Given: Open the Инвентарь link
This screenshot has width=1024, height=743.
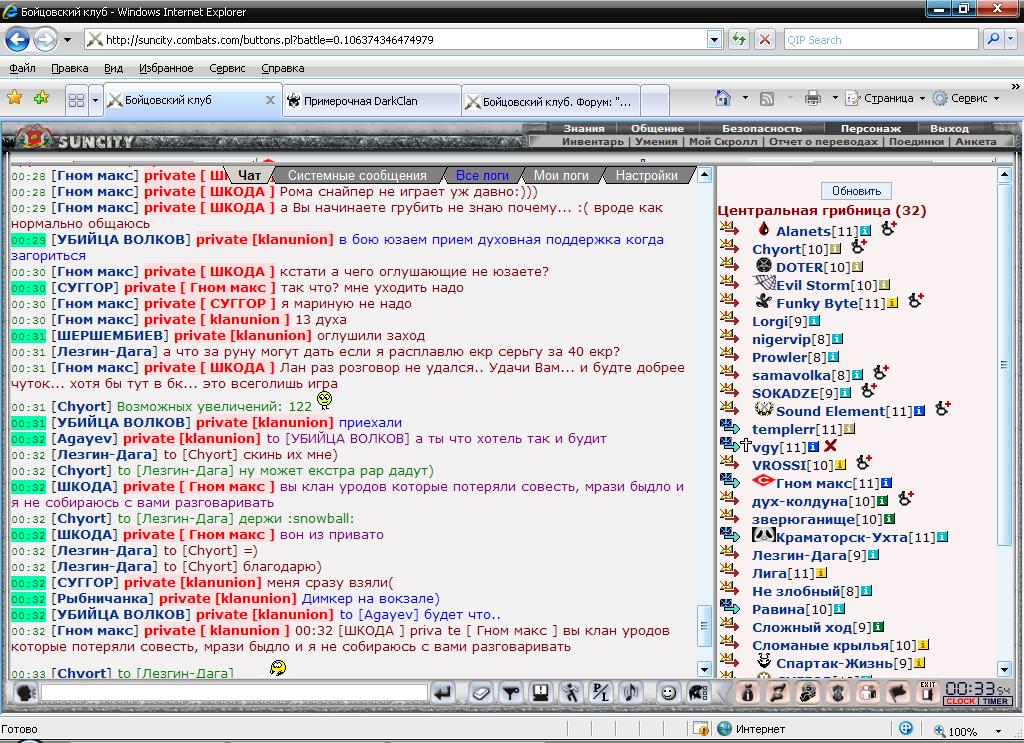Looking at the screenshot, I should click(592, 142).
